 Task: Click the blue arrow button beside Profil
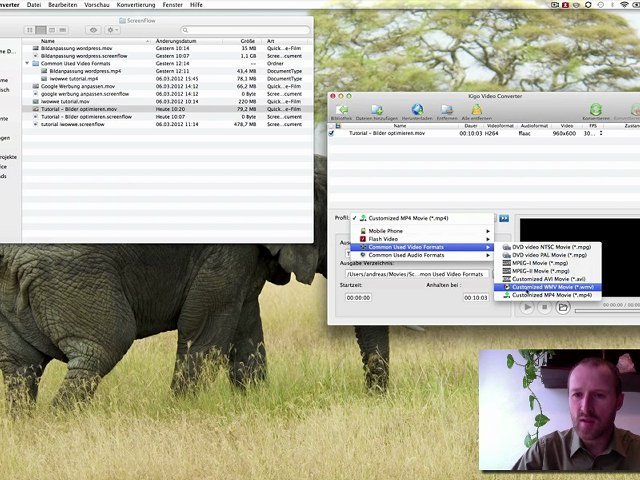tap(504, 218)
